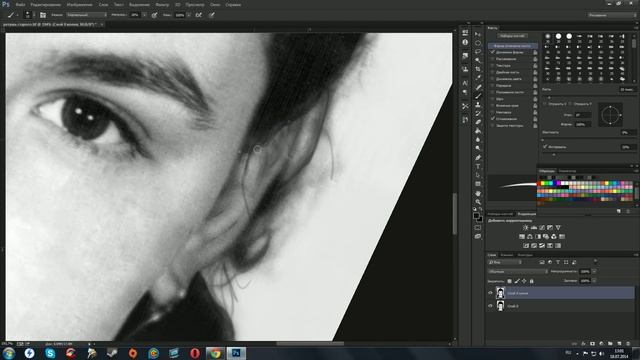
Task: Select the Lasso tool
Action: tap(478, 51)
